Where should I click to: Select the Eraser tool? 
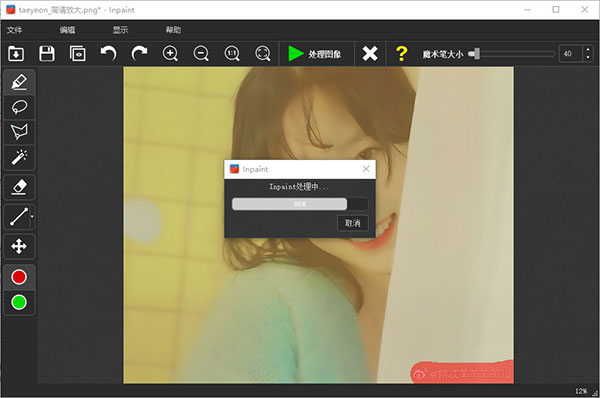click(19, 187)
